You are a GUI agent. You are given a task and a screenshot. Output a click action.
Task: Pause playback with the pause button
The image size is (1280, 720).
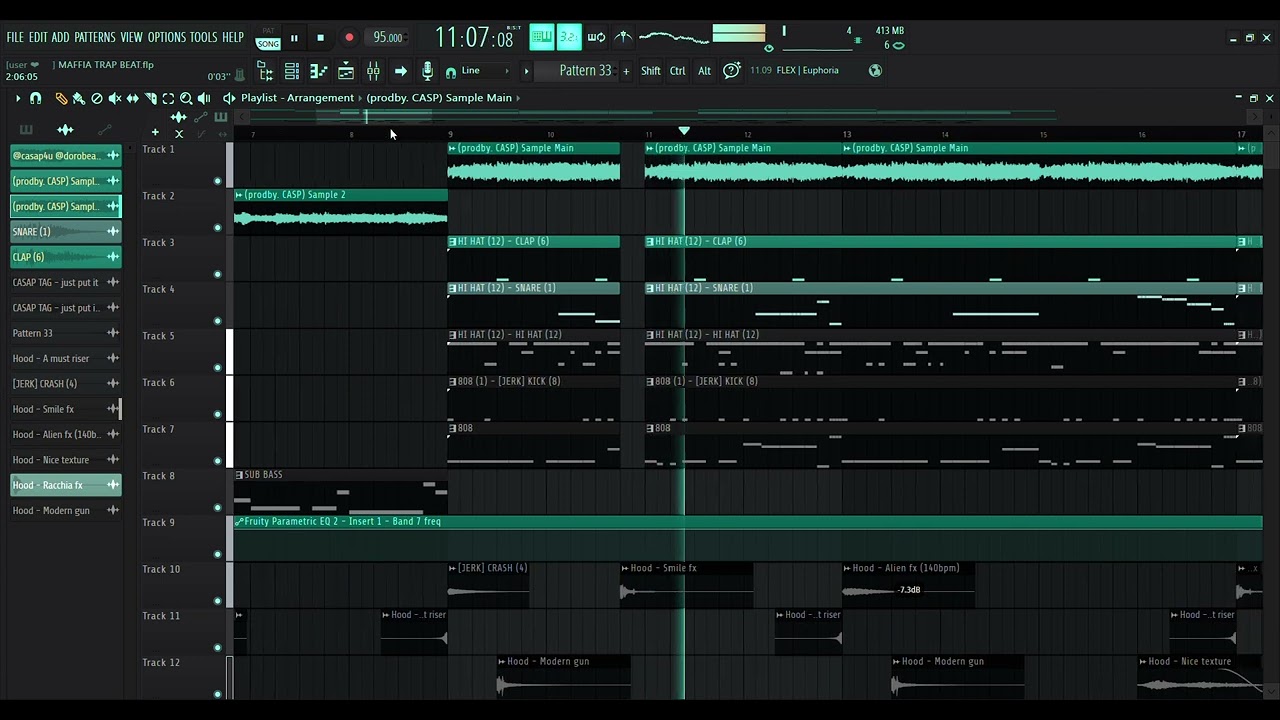tap(294, 38)
